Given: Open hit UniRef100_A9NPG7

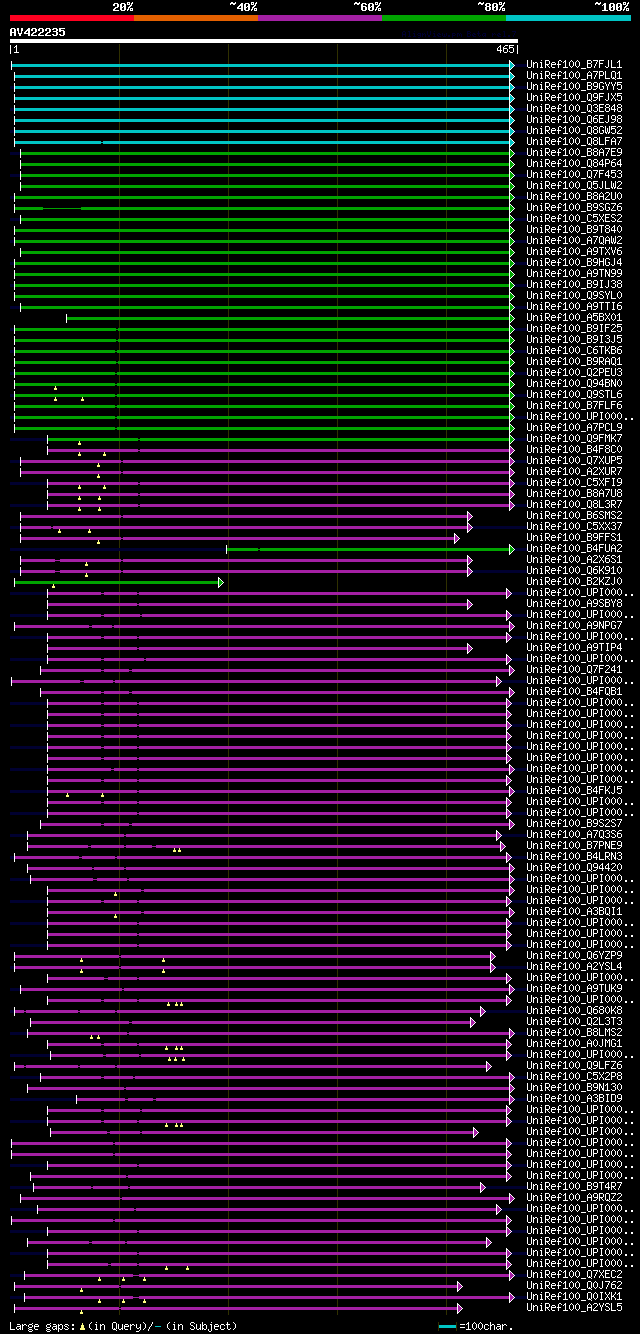Looking at the screenshot, I should 574,625.
